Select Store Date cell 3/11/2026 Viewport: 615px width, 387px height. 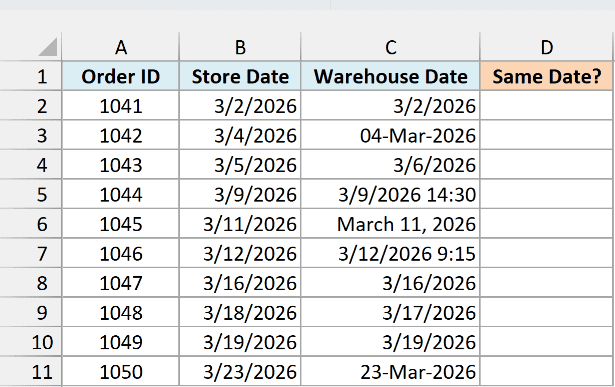click(240, 224)
